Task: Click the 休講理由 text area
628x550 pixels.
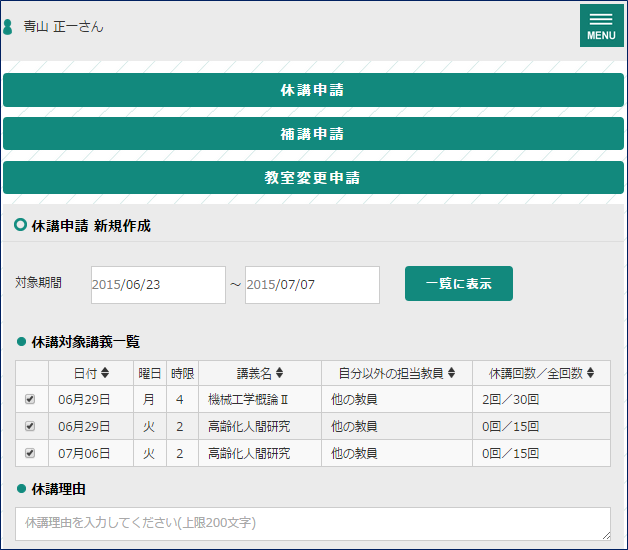Action: tap(313, 524)
